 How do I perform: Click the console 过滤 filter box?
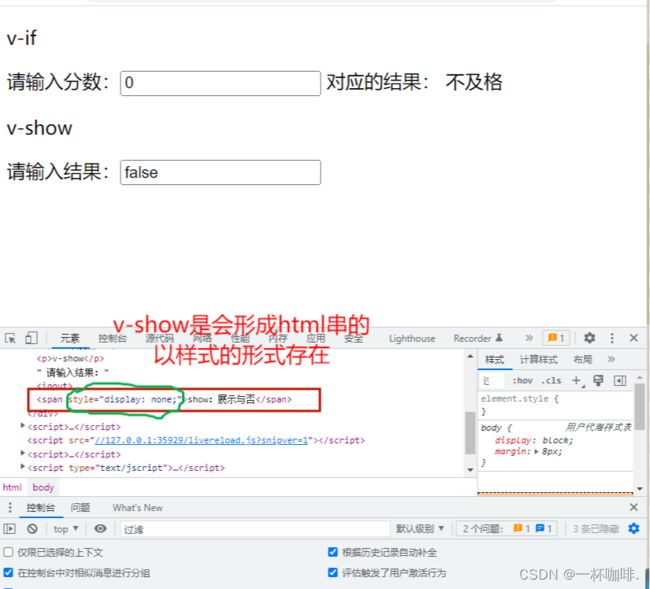pyautogui.click(x=255, y=529)
